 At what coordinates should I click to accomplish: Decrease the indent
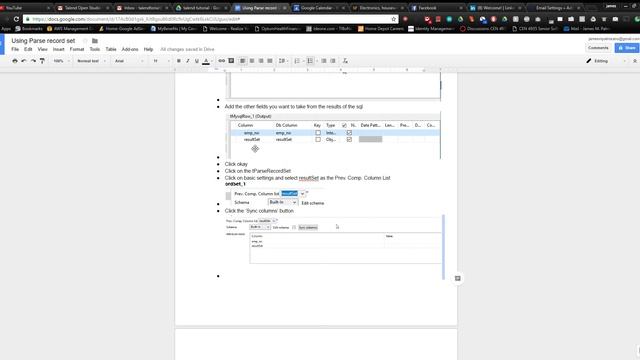click(x=324, y=61)
